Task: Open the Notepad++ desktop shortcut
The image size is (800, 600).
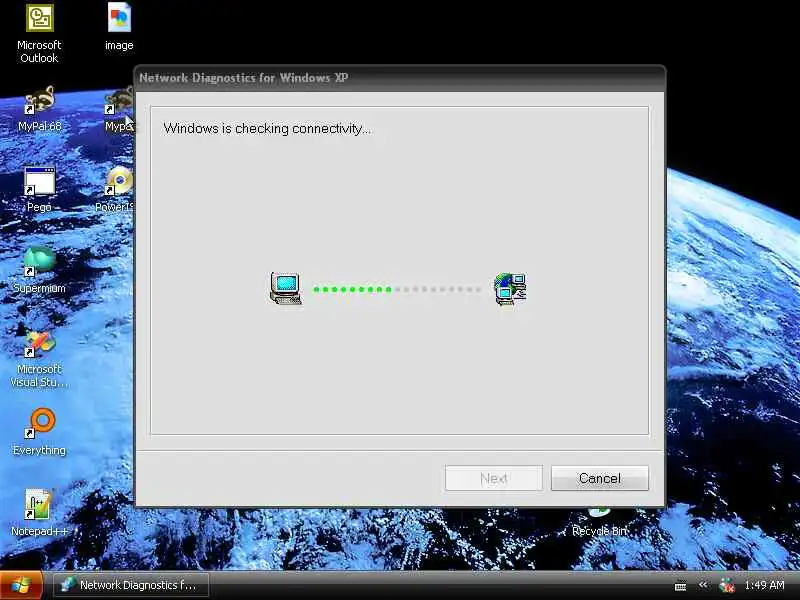Action: coord(39,513)
